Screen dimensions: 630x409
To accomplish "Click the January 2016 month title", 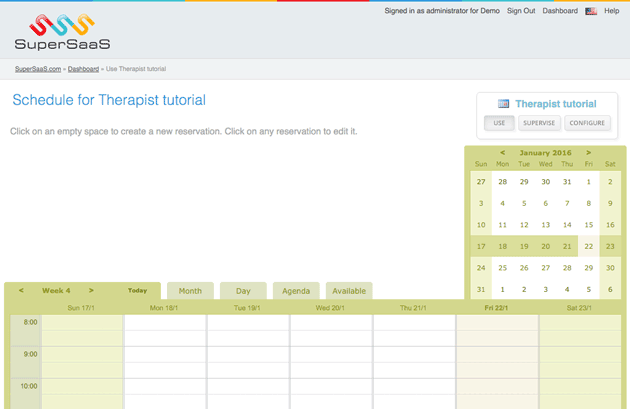I will (x=545, y=153).
